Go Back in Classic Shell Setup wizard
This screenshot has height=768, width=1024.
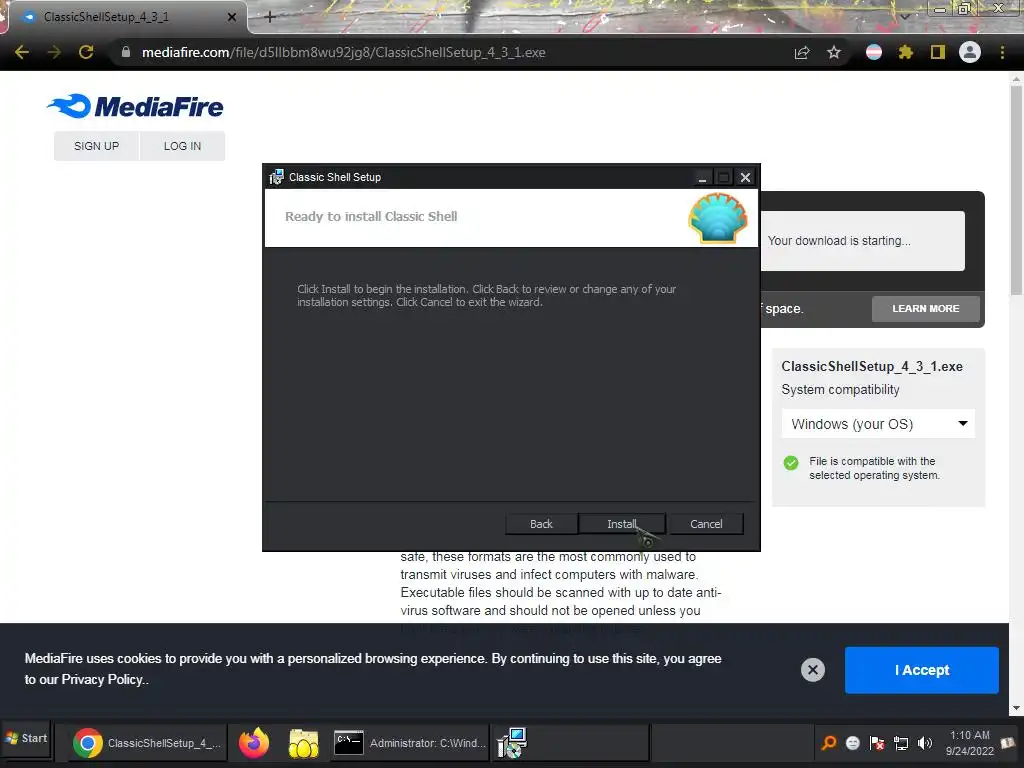[541, 524]
